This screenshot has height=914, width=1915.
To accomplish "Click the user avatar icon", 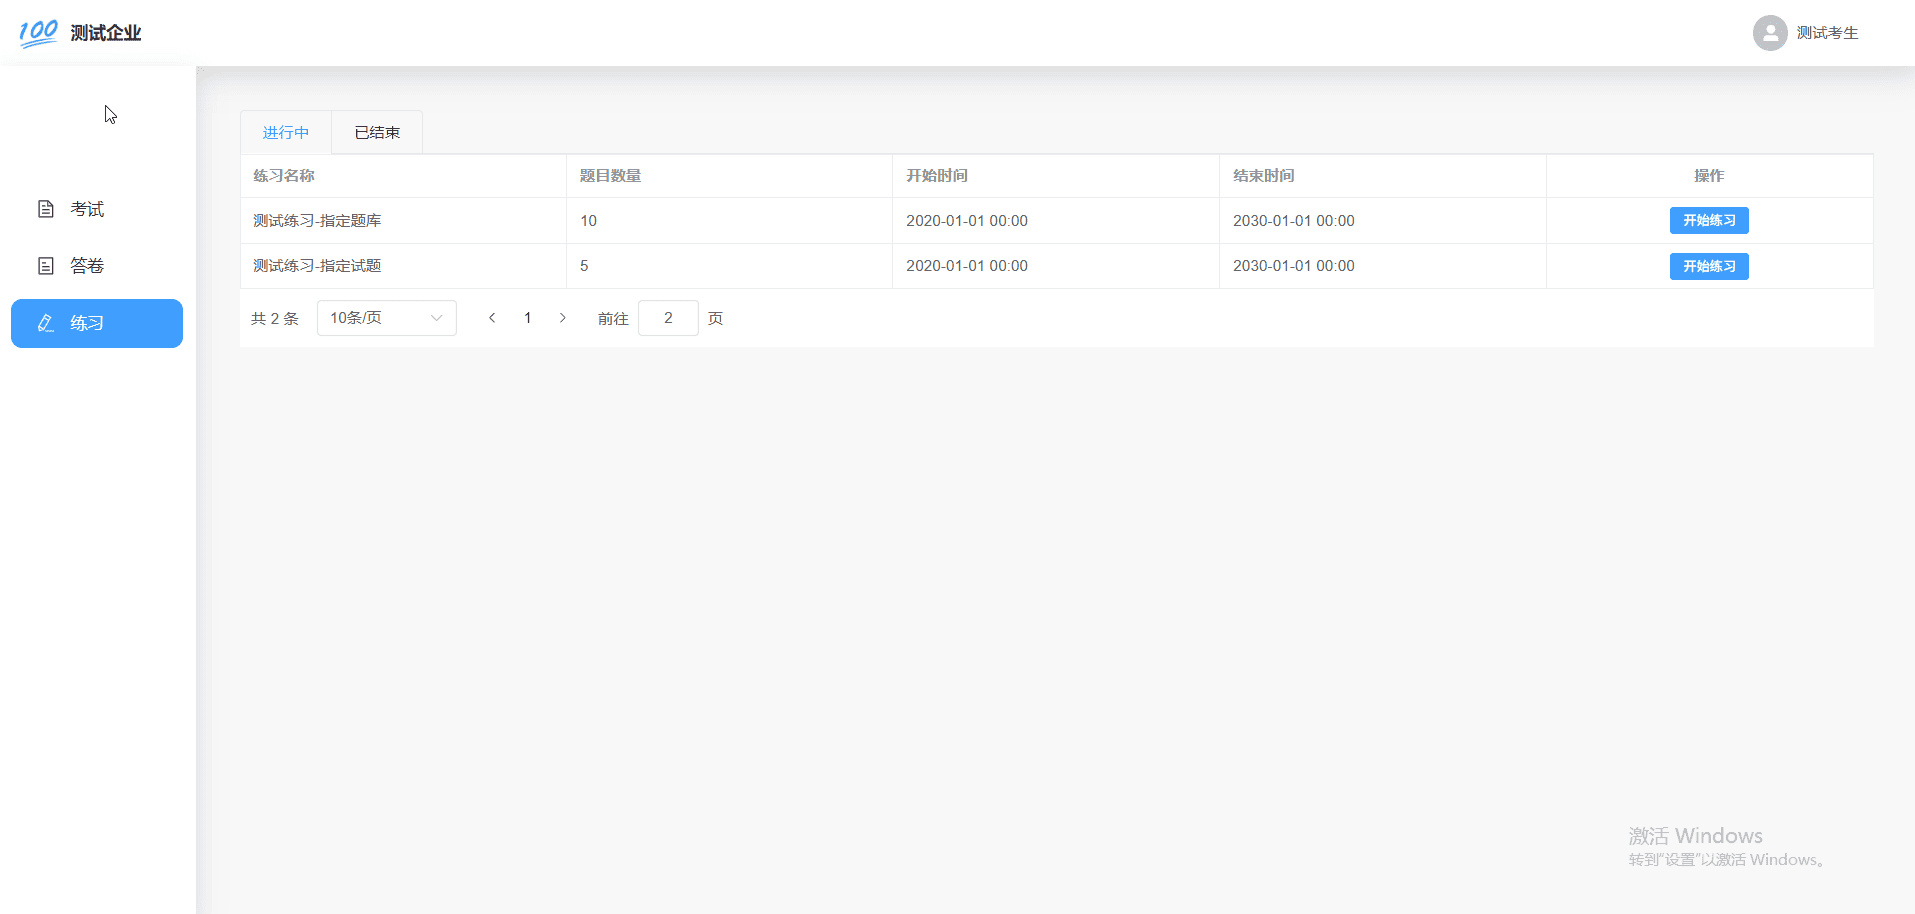I will pos(1769,33).
